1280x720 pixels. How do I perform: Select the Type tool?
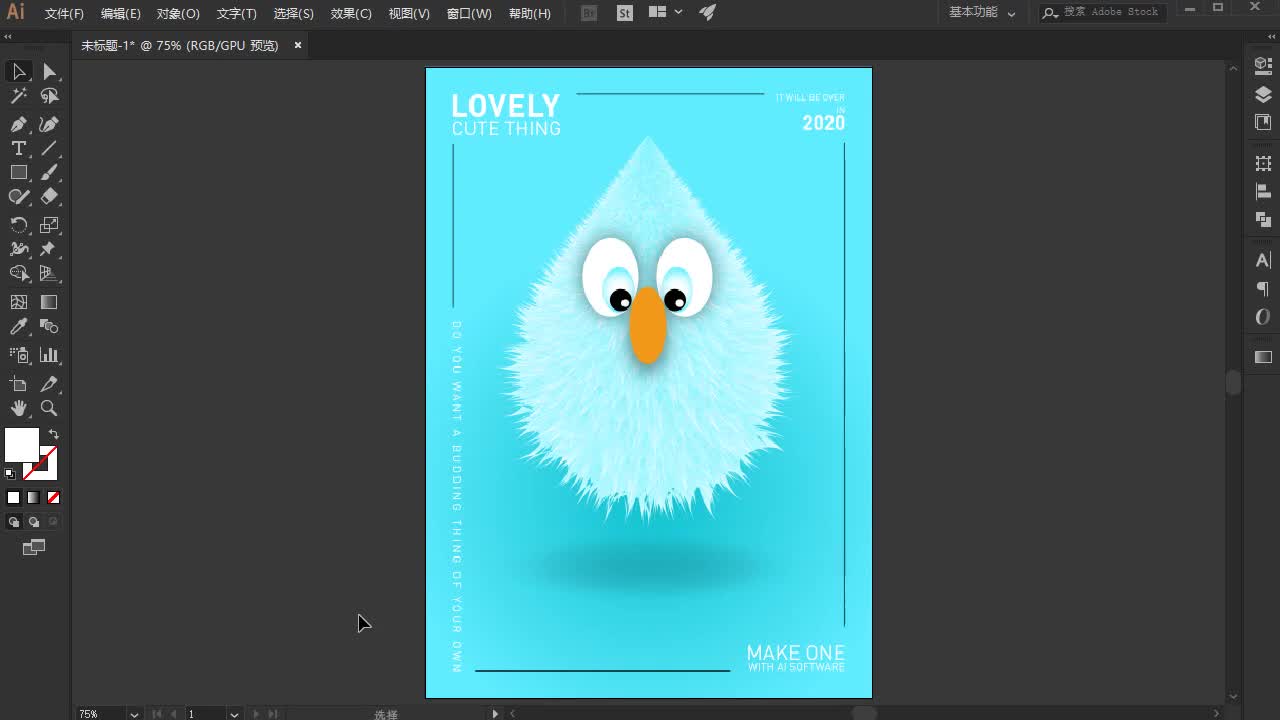[x=19, y=148]
